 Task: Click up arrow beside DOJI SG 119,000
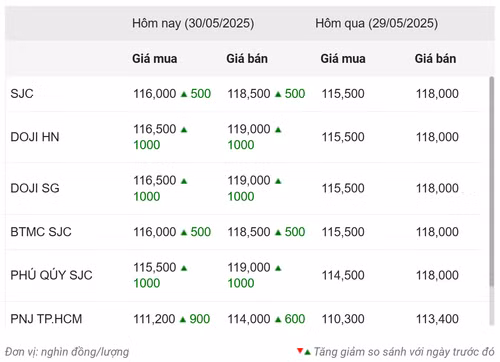coord(278,181)
